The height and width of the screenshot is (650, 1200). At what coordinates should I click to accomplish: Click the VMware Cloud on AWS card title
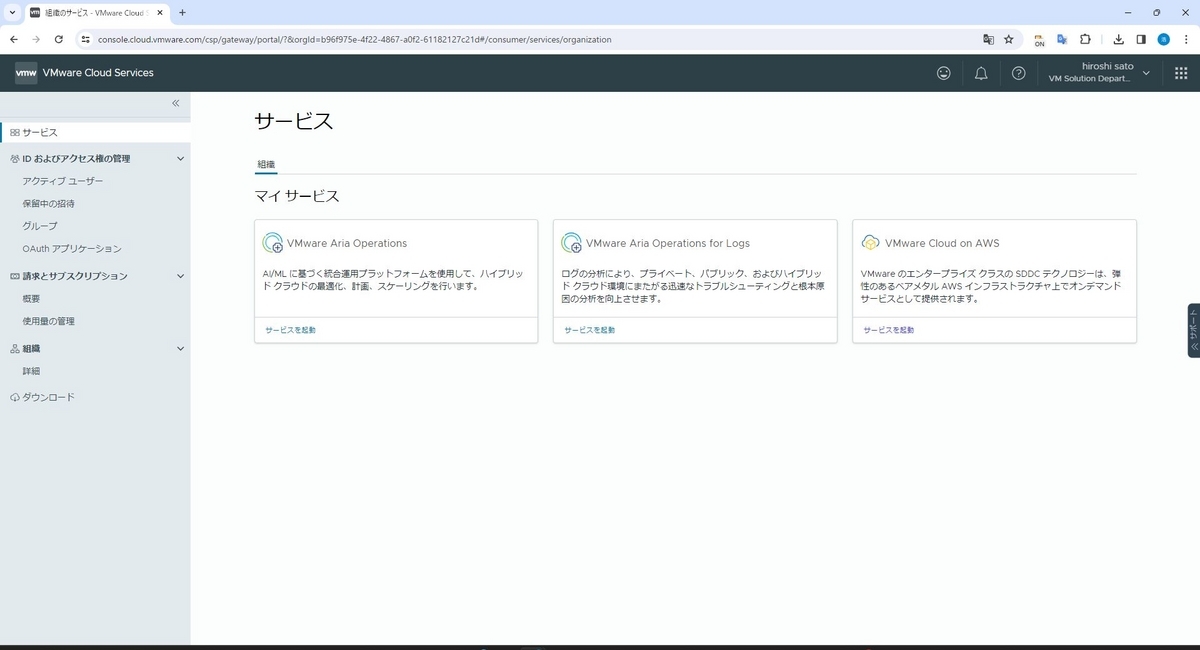coord(942,243)
